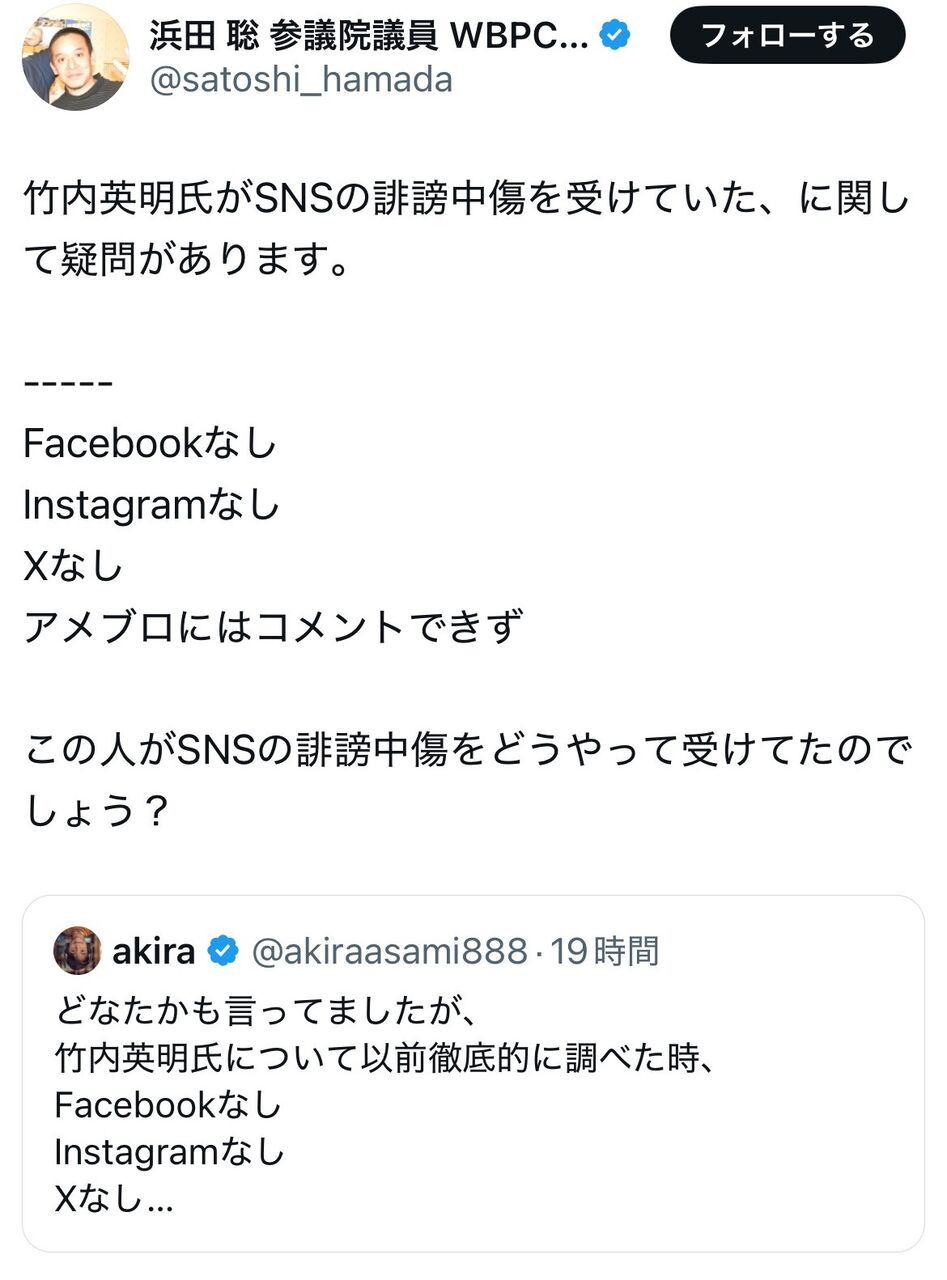947x1280 pixels.
Task: Click 竹内英明氏について line in quote
Action: pyautogui.click(x=386, y=1058)
